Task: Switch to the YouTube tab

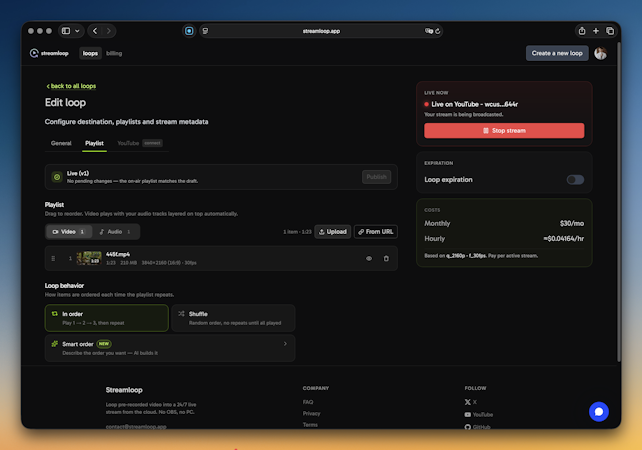Action: coord(128,143)
